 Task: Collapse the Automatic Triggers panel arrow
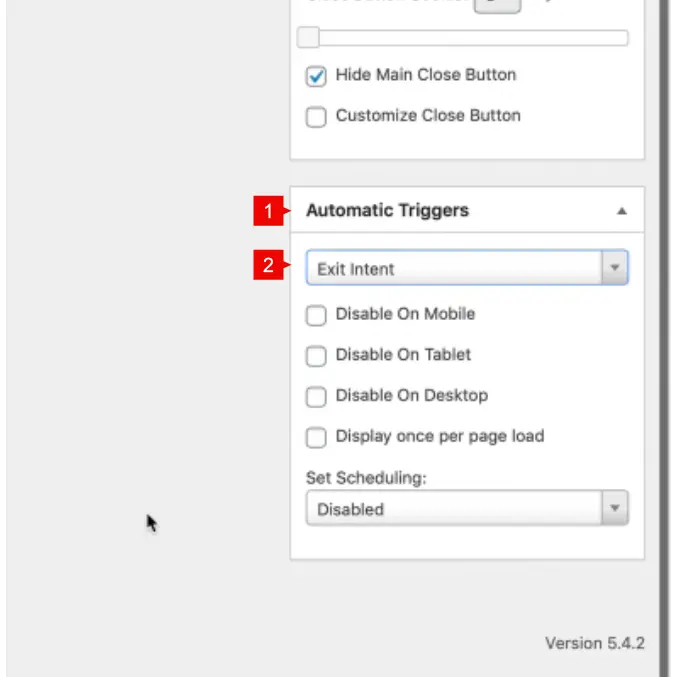click(x=621, y=211)
